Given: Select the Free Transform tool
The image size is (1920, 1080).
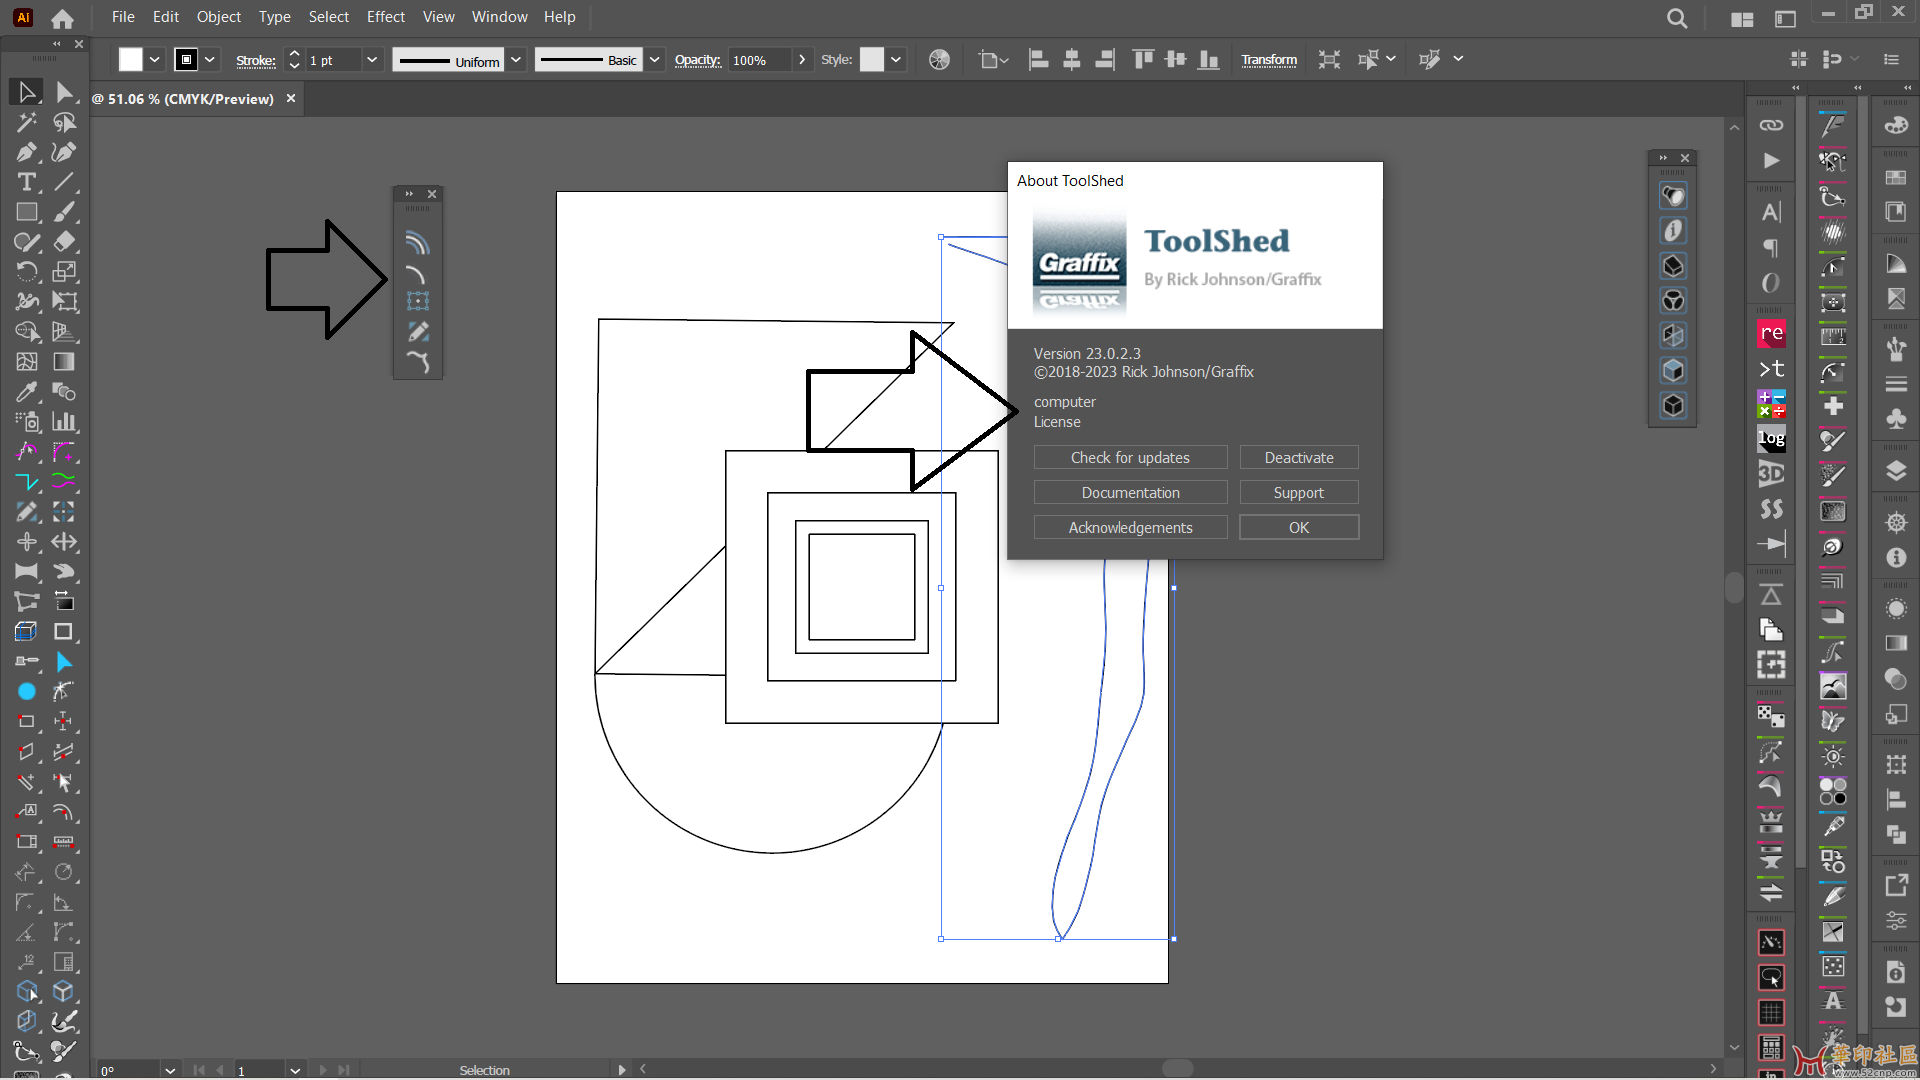Looking at the screenshot, I should tap(64, 302).
